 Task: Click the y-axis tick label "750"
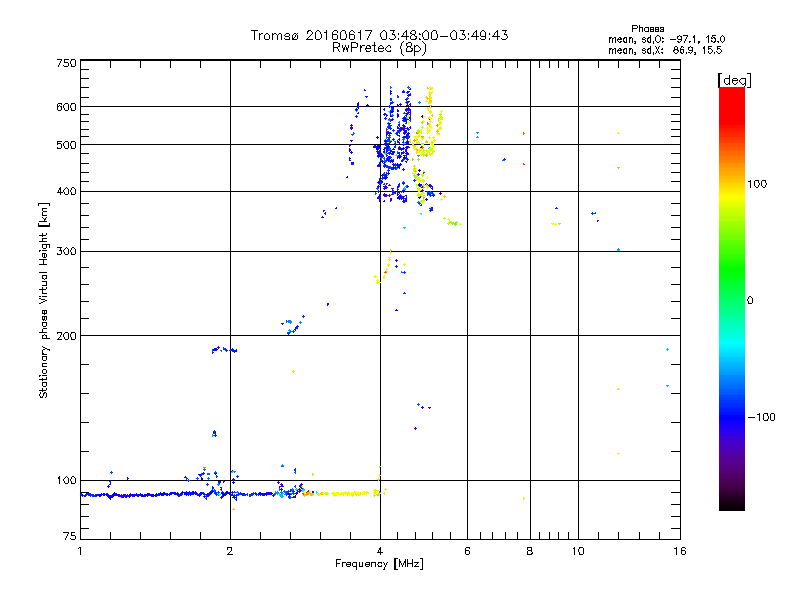pos(66,63)
